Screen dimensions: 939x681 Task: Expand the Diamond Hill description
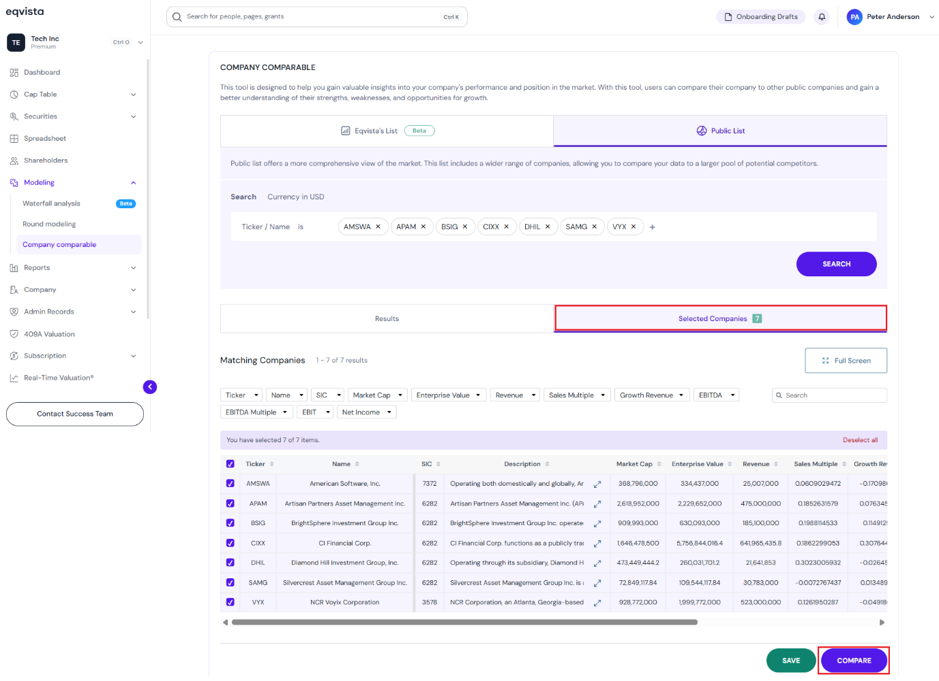coord(597,563)
